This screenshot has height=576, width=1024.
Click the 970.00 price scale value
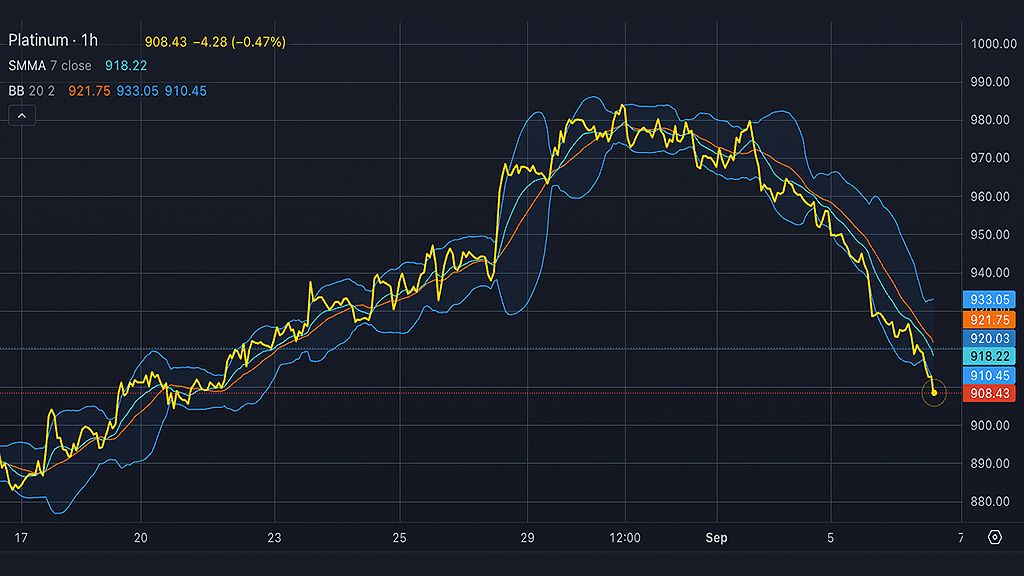(990, 158)
